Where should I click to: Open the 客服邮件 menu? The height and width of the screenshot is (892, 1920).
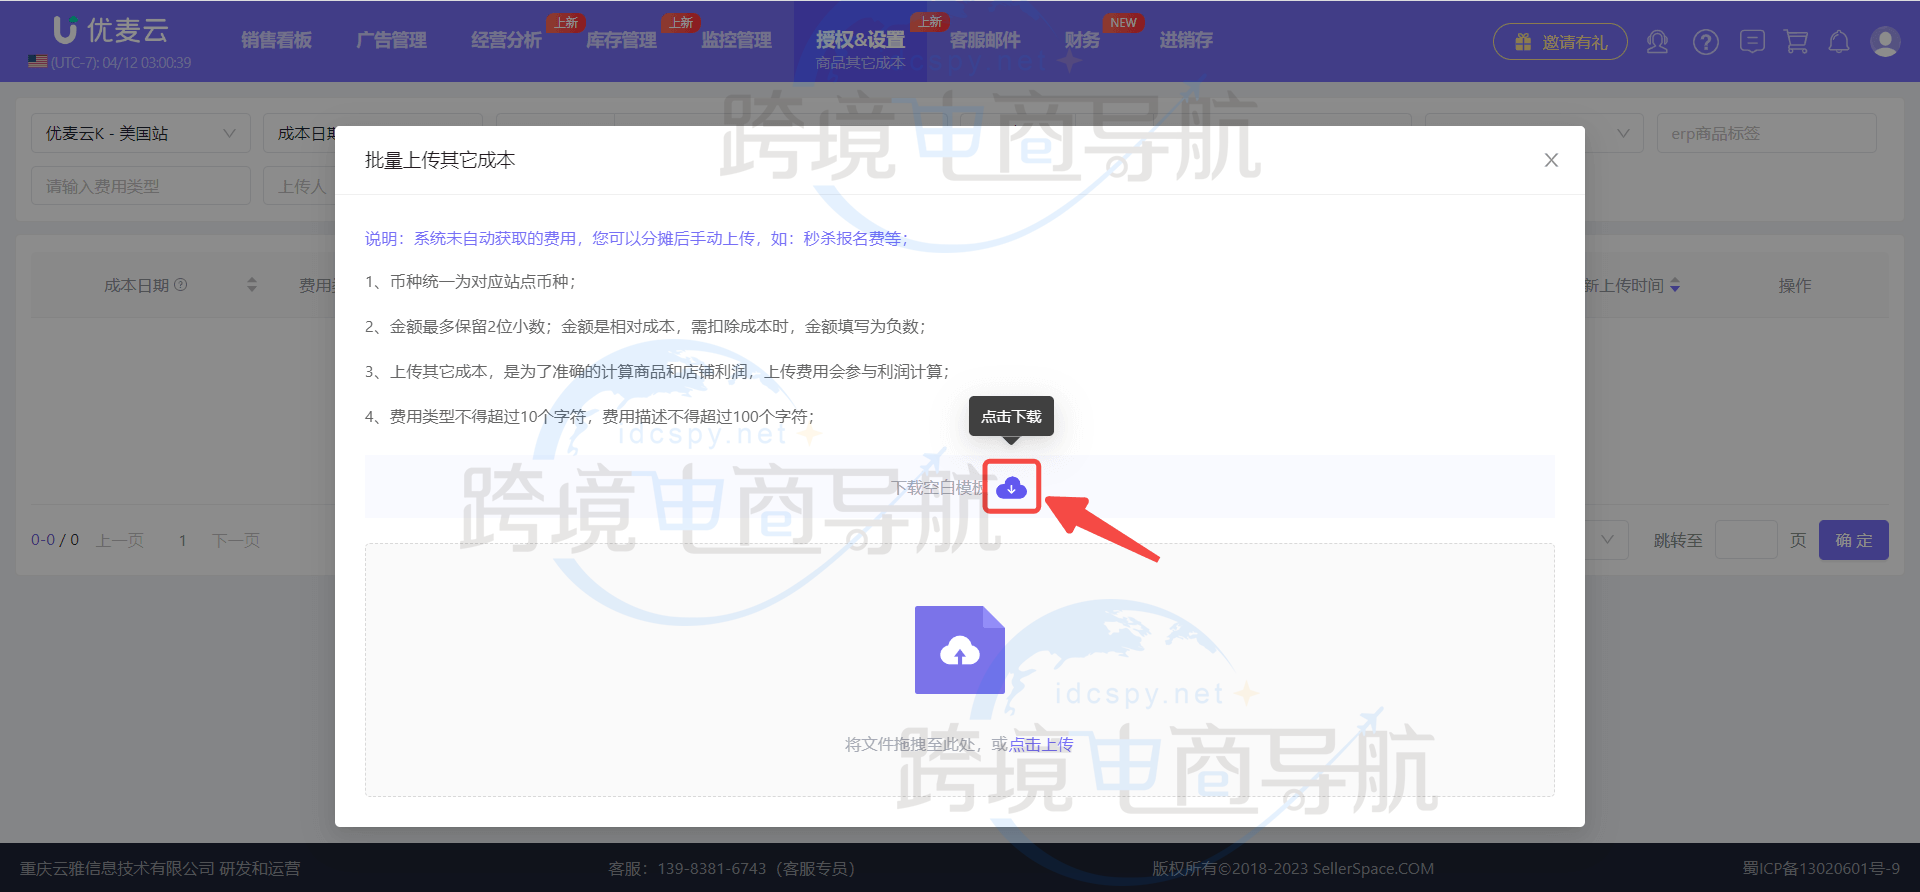coord(986,40)
